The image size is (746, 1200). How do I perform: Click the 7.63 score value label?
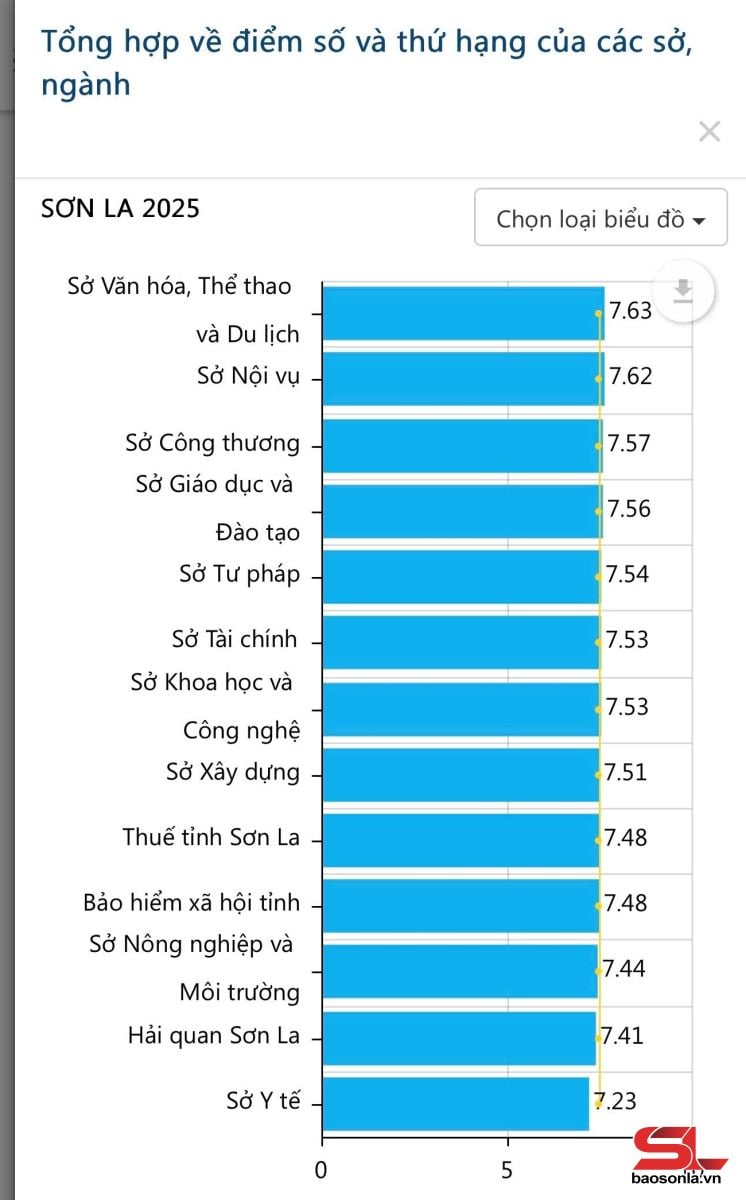631,310
